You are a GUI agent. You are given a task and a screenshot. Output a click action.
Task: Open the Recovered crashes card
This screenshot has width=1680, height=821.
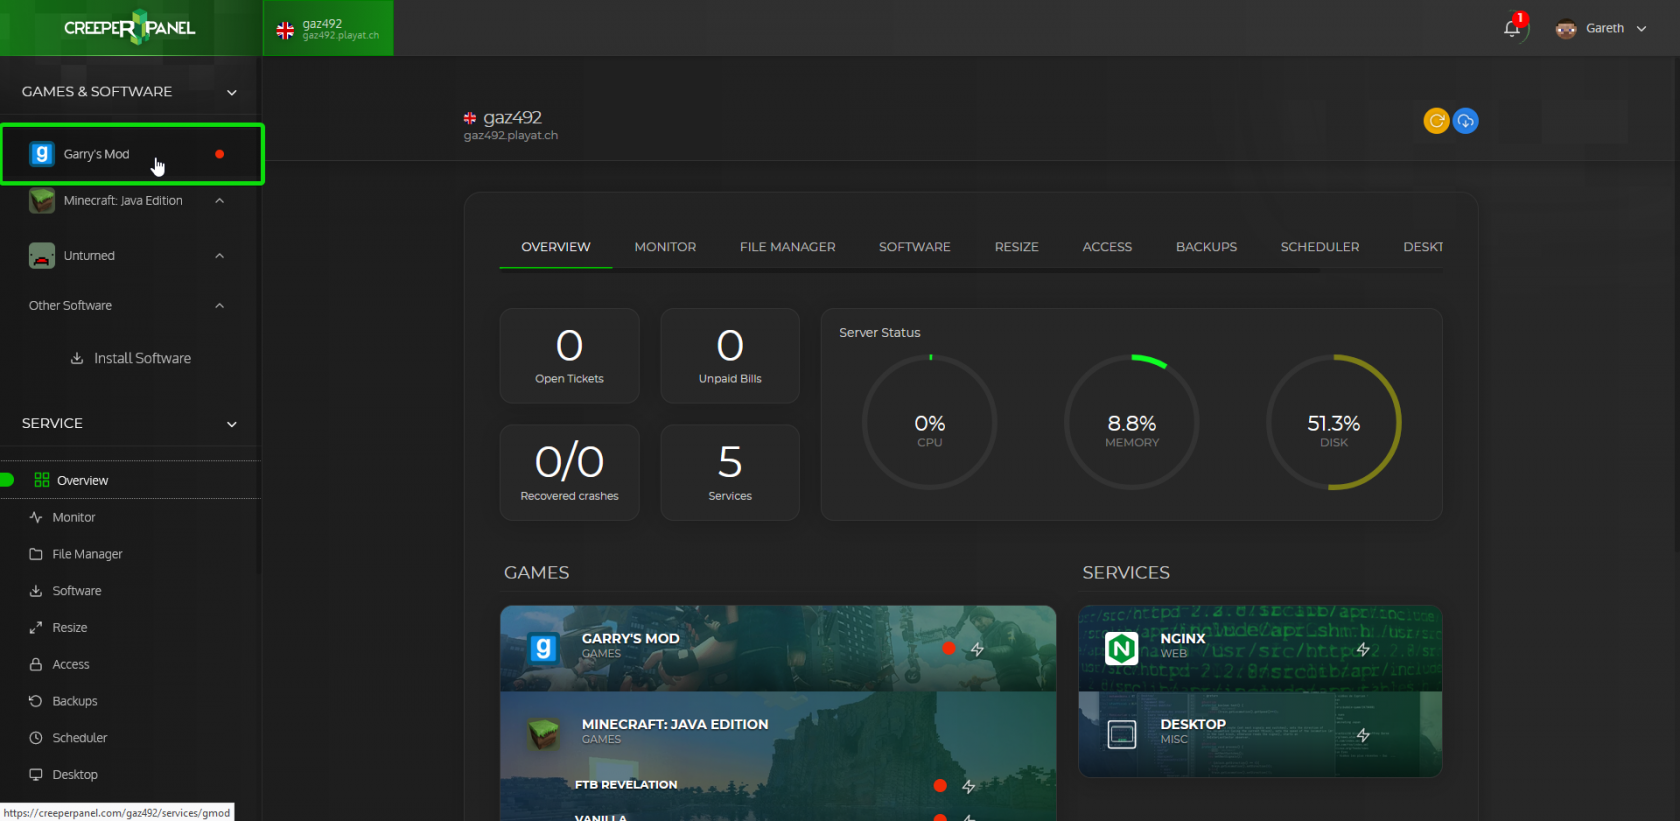point(569,472)
